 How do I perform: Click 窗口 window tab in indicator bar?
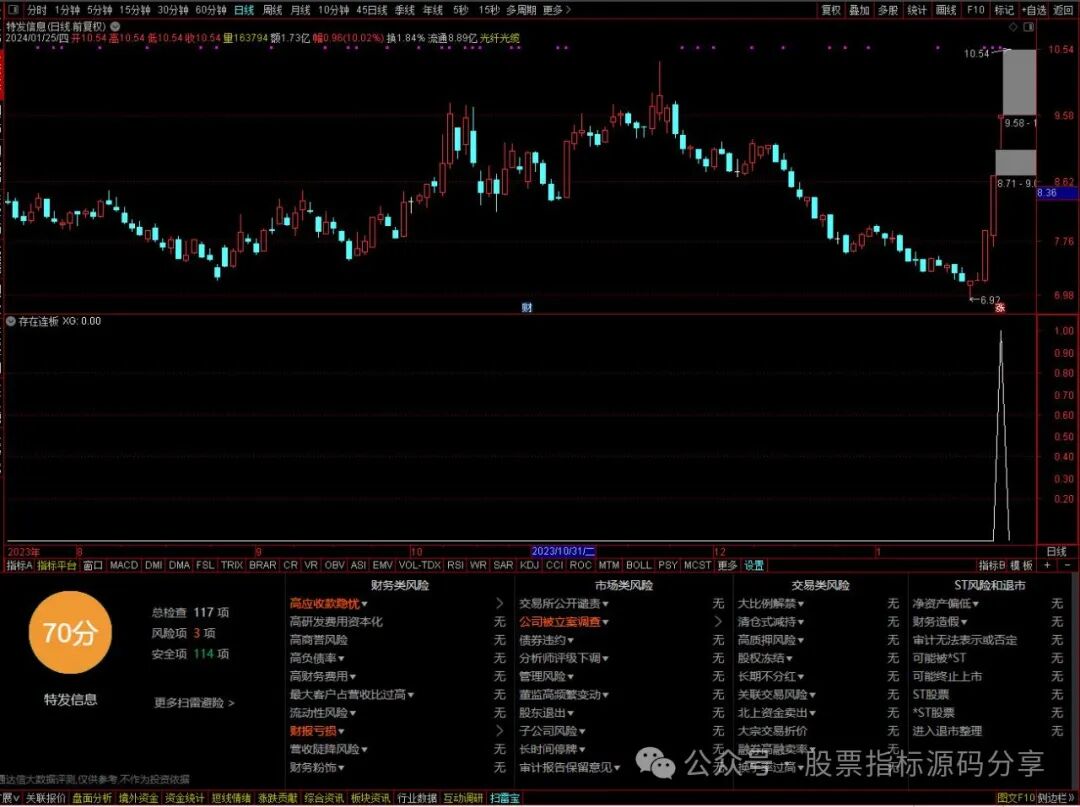[93, 565]
